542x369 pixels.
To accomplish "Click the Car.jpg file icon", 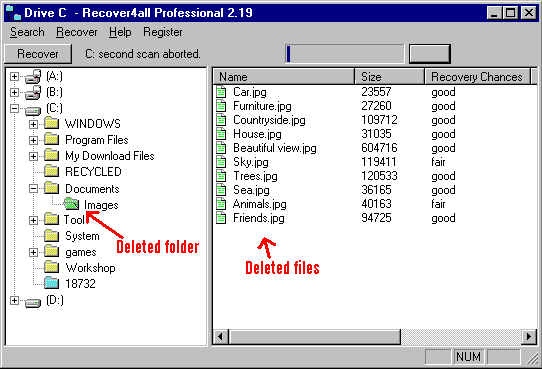I will pos(221,92).
